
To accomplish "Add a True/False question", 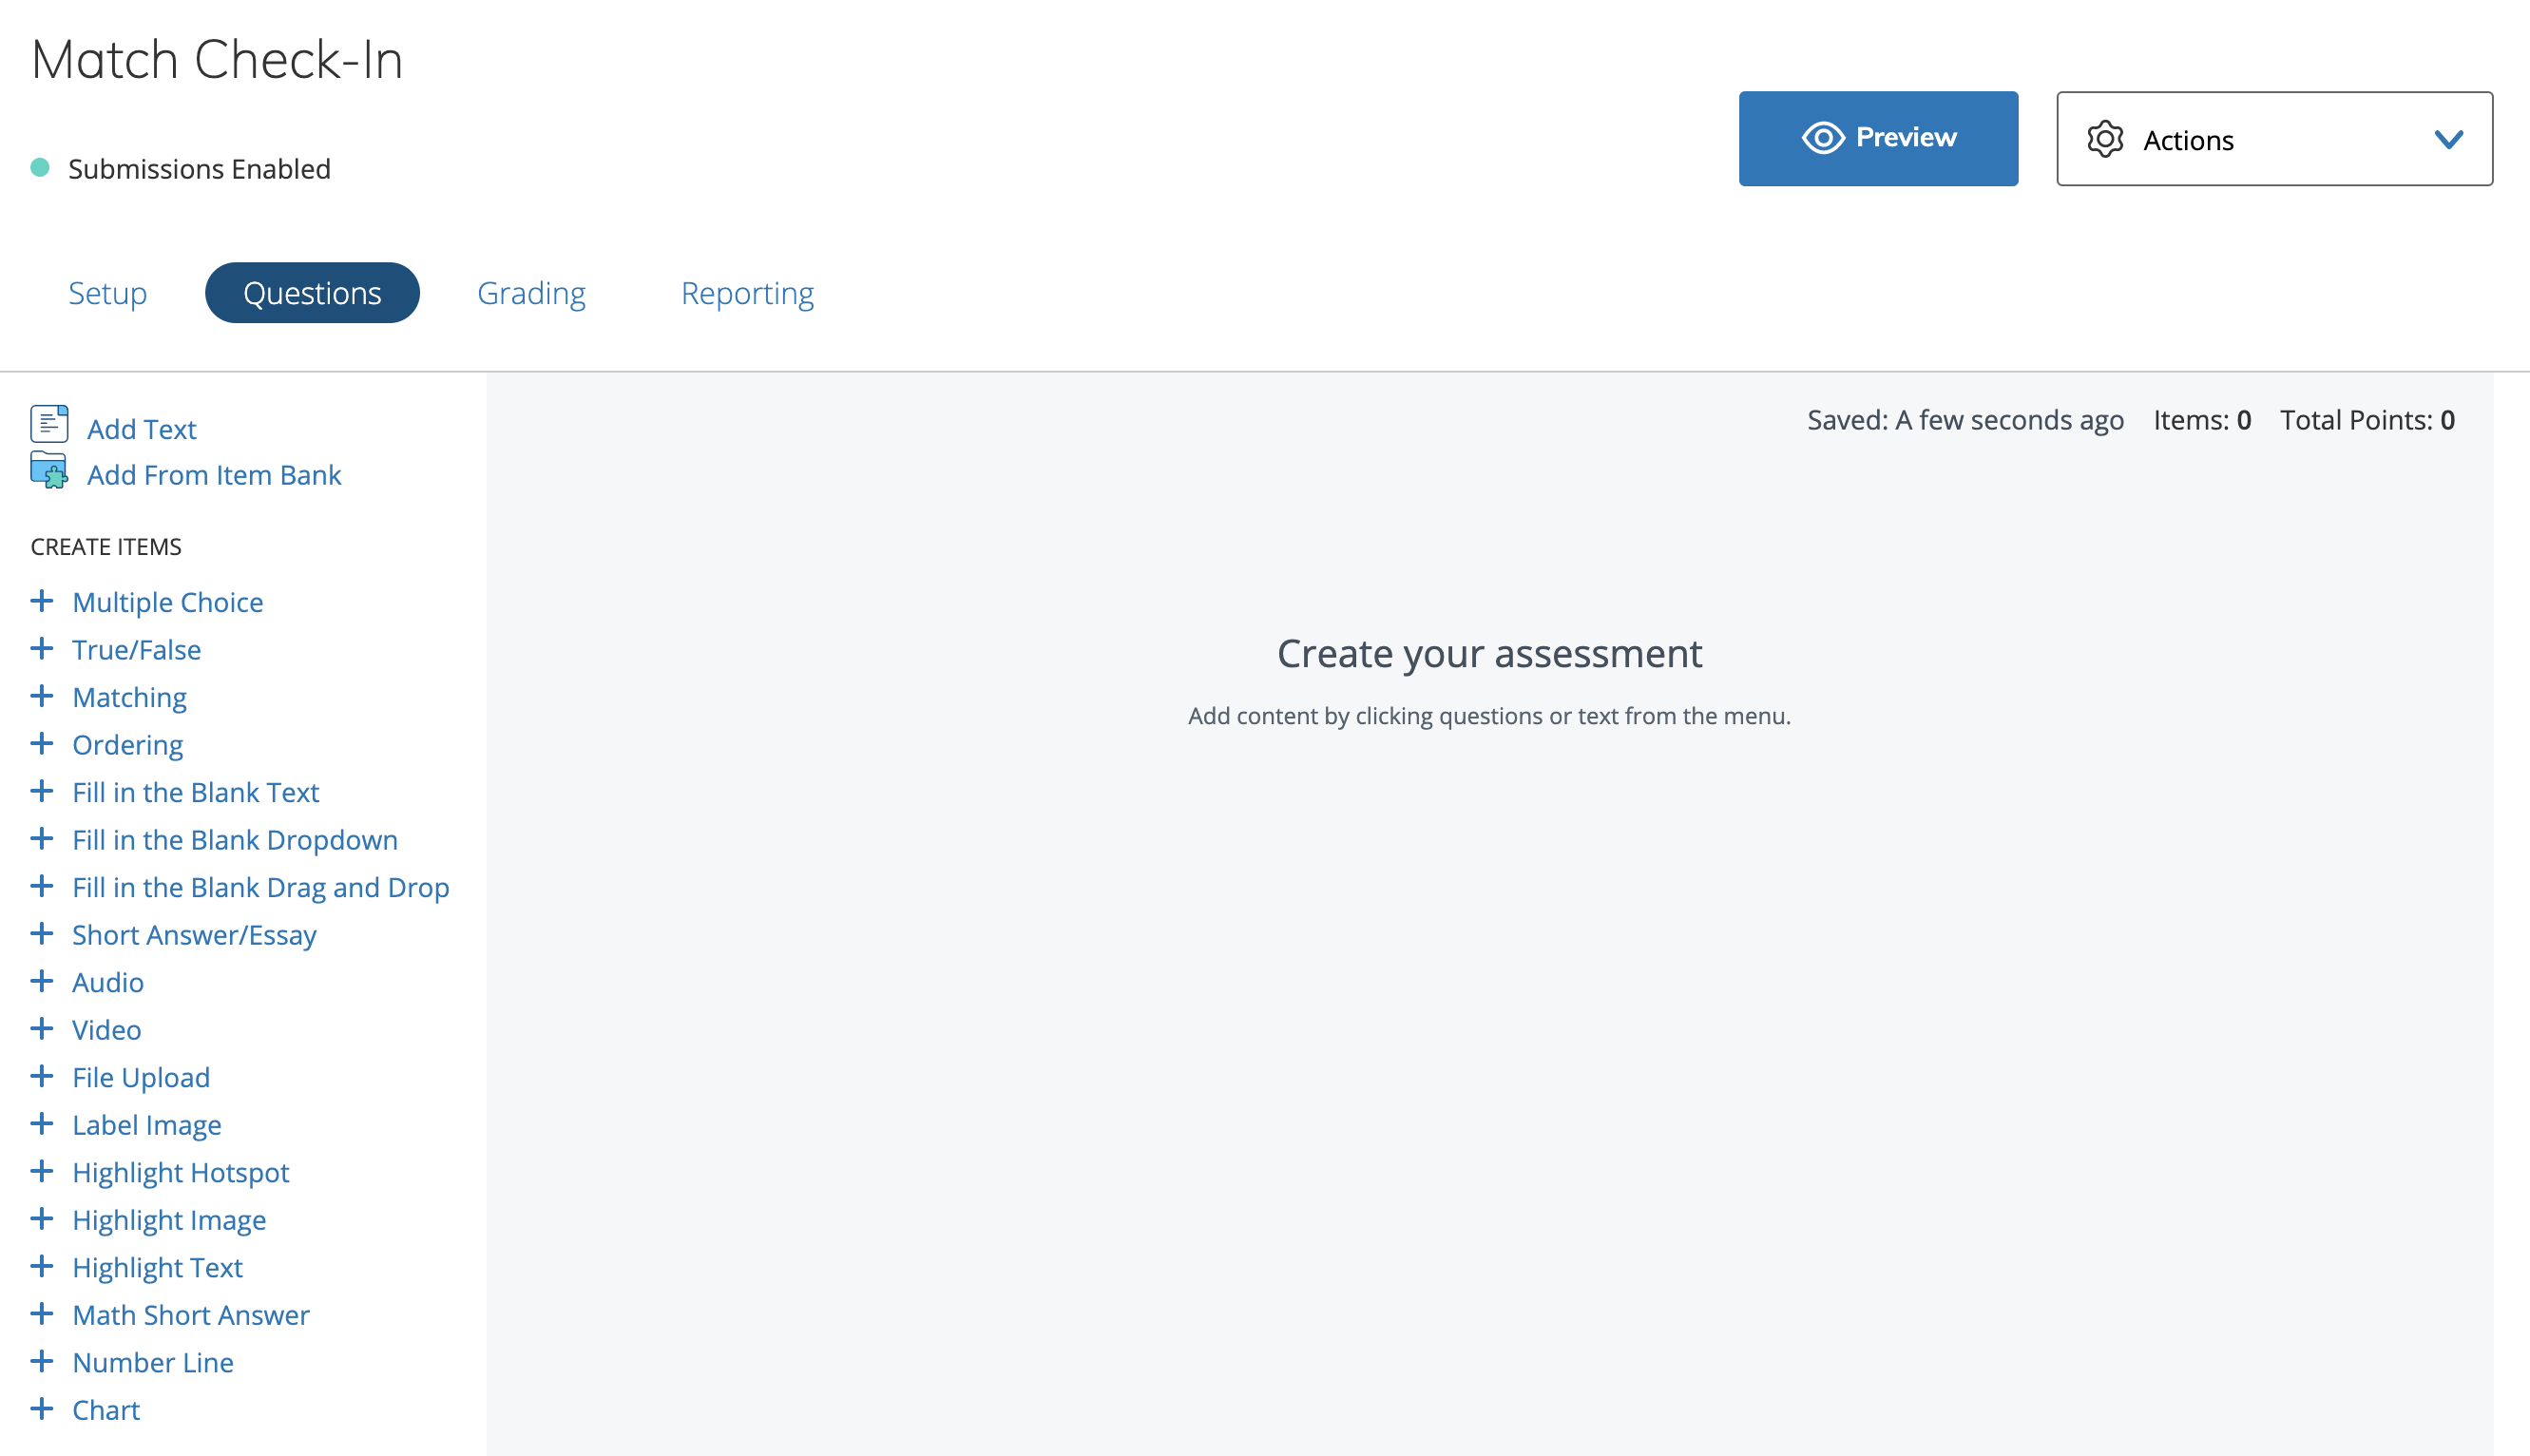I will pyautogui.click(x=136, y=650).
